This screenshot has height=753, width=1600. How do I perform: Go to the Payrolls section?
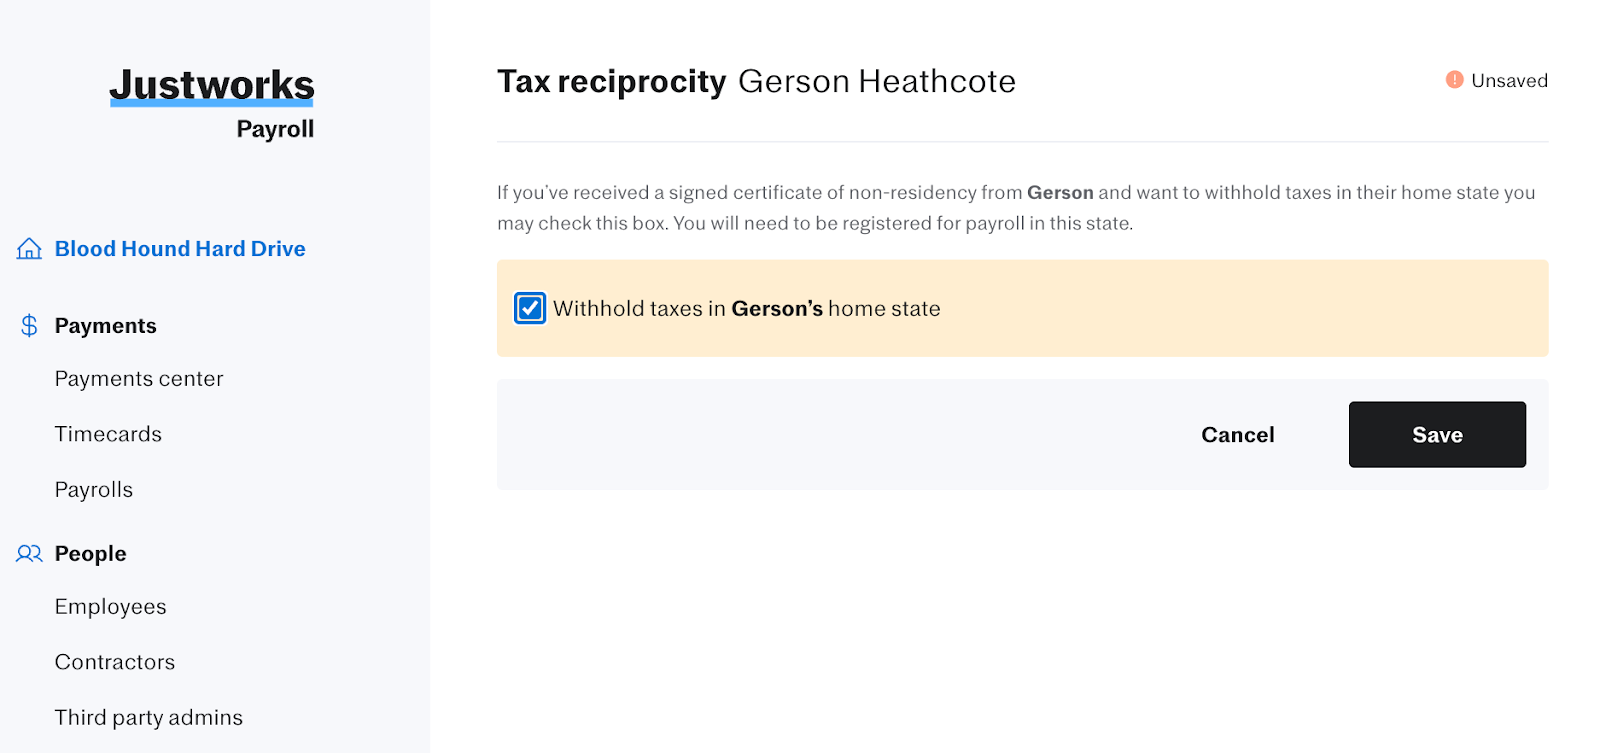(93, 489)
